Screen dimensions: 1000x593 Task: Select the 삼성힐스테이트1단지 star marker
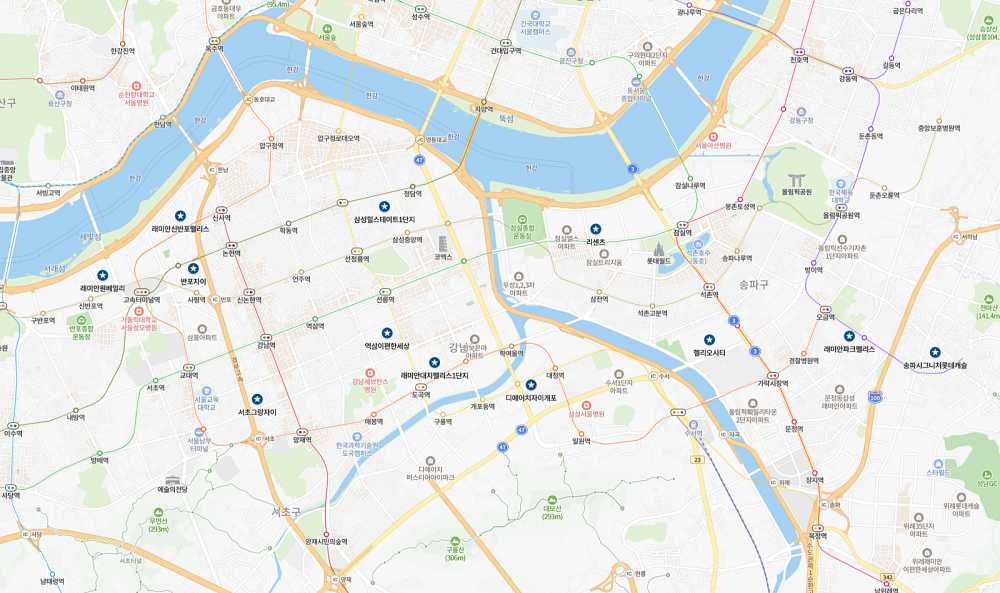[x=384, y=207]
